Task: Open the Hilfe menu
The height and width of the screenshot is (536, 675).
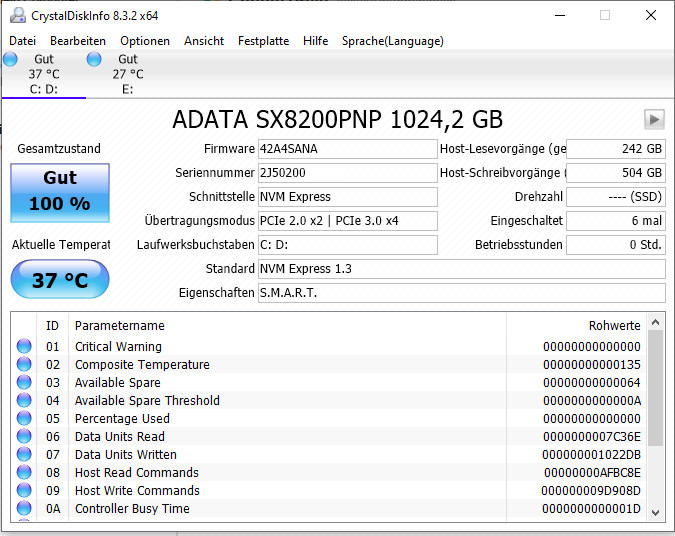Action: click(316, 41)
